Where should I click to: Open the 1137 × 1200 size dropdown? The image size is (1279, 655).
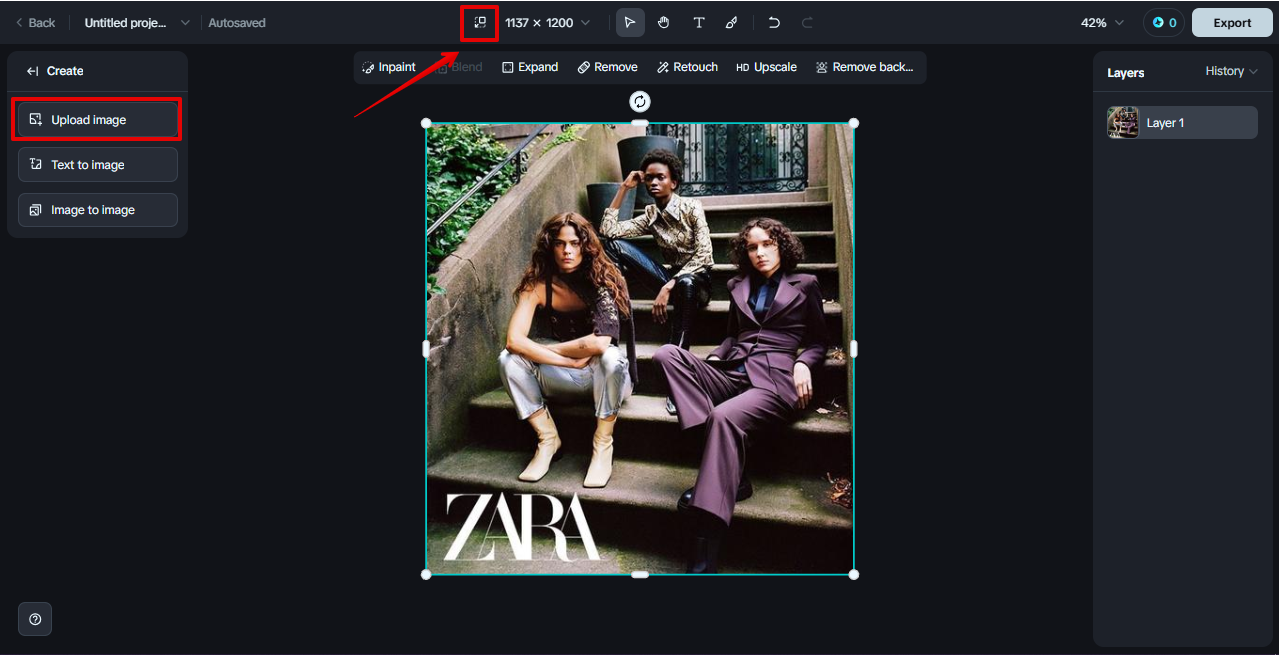click(547, 22)
